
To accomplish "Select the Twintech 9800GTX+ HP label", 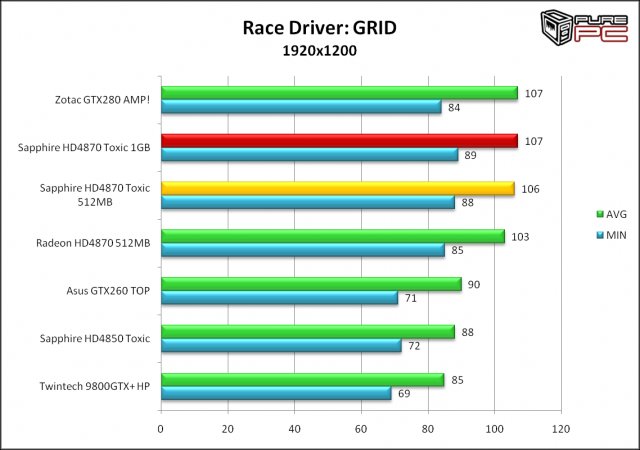I will click(95, 386).
